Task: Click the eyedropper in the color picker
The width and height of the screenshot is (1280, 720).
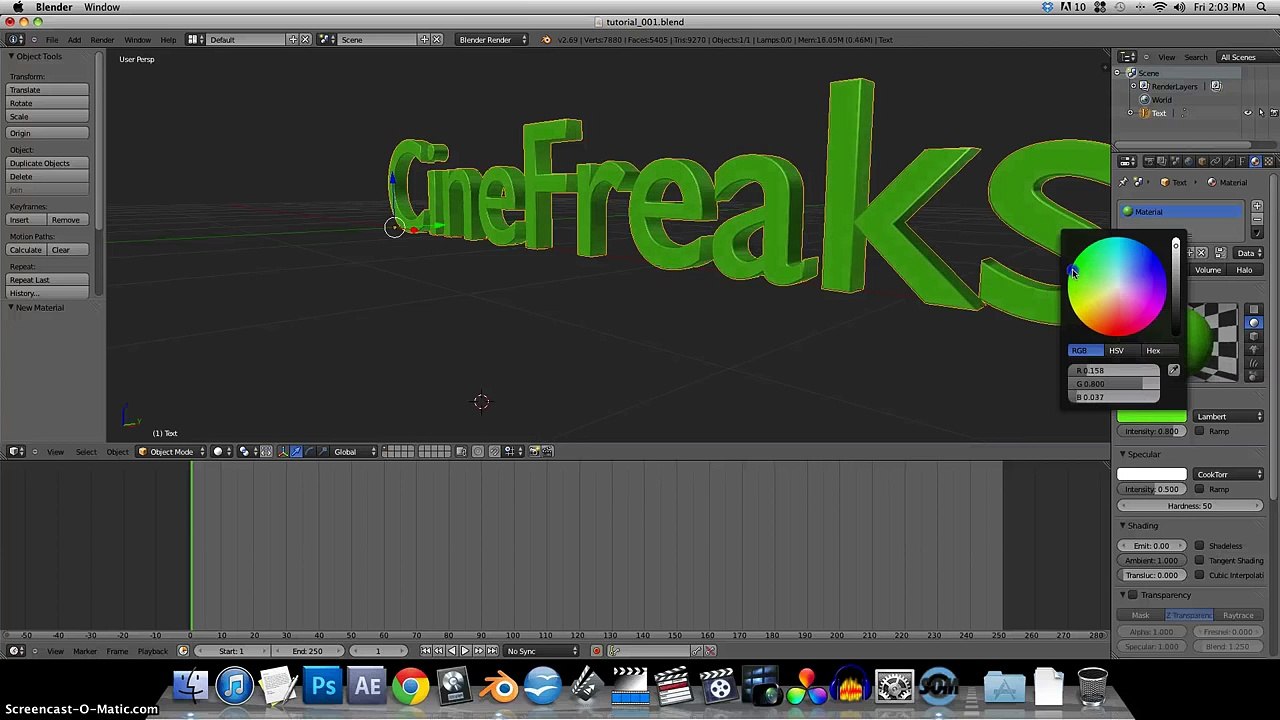Action: click(1173, 371)
